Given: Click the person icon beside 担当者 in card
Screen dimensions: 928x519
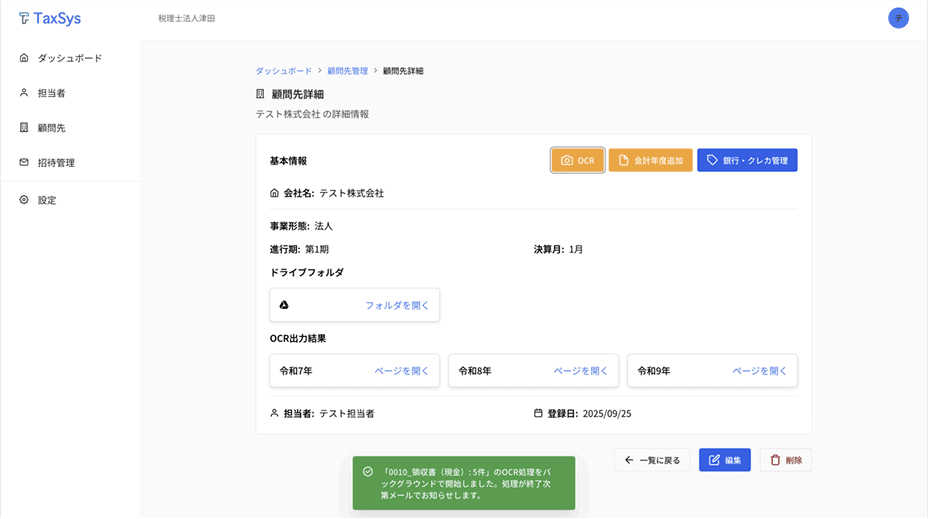Looking at the screenshot, I should (x=274, y=413).
